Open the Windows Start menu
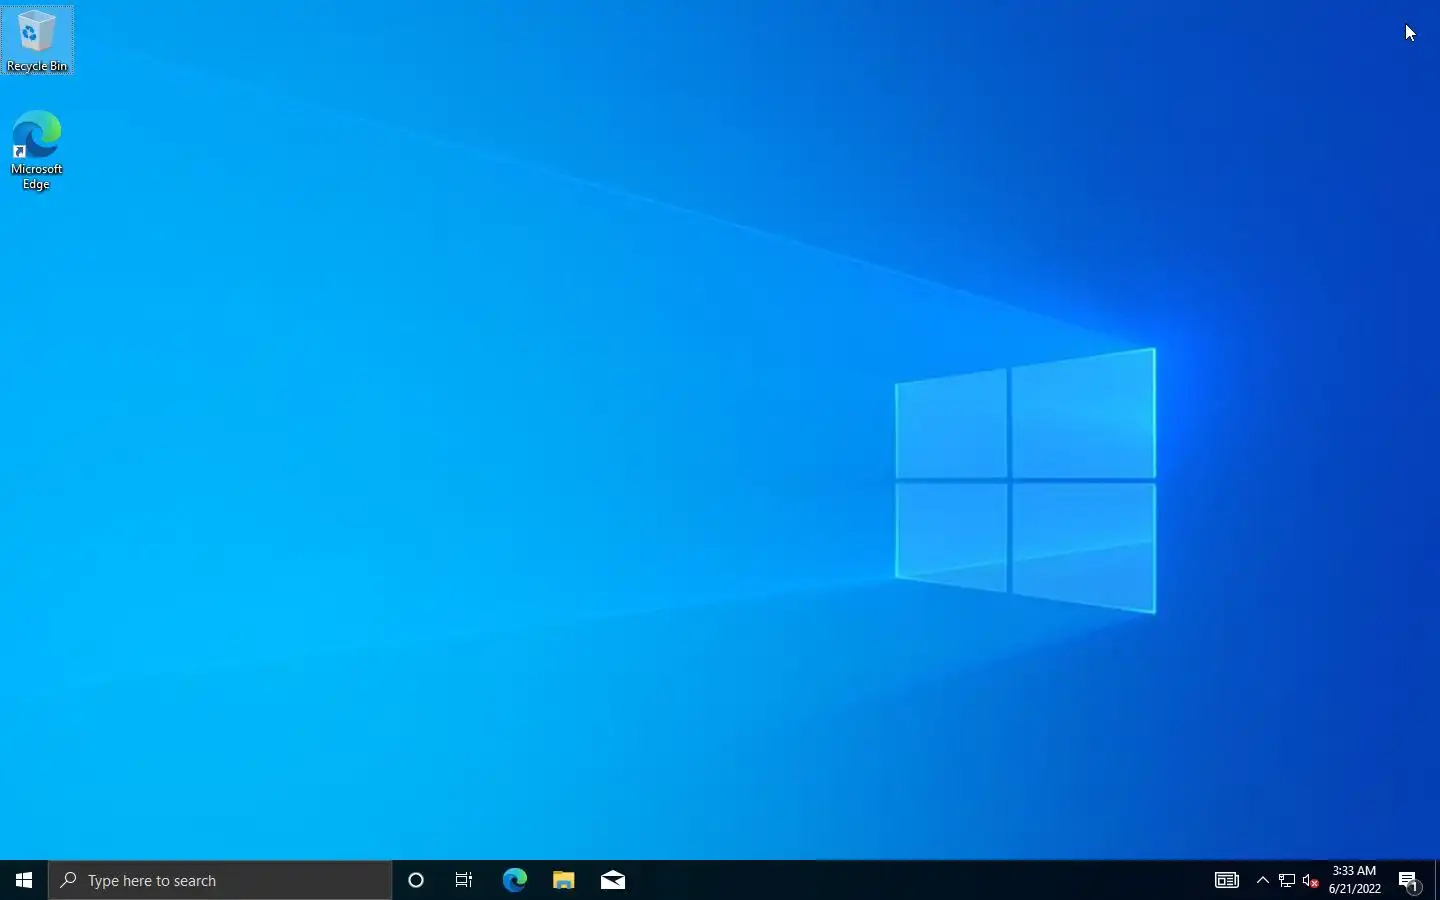1440x900 pixels. pos(24,880)
